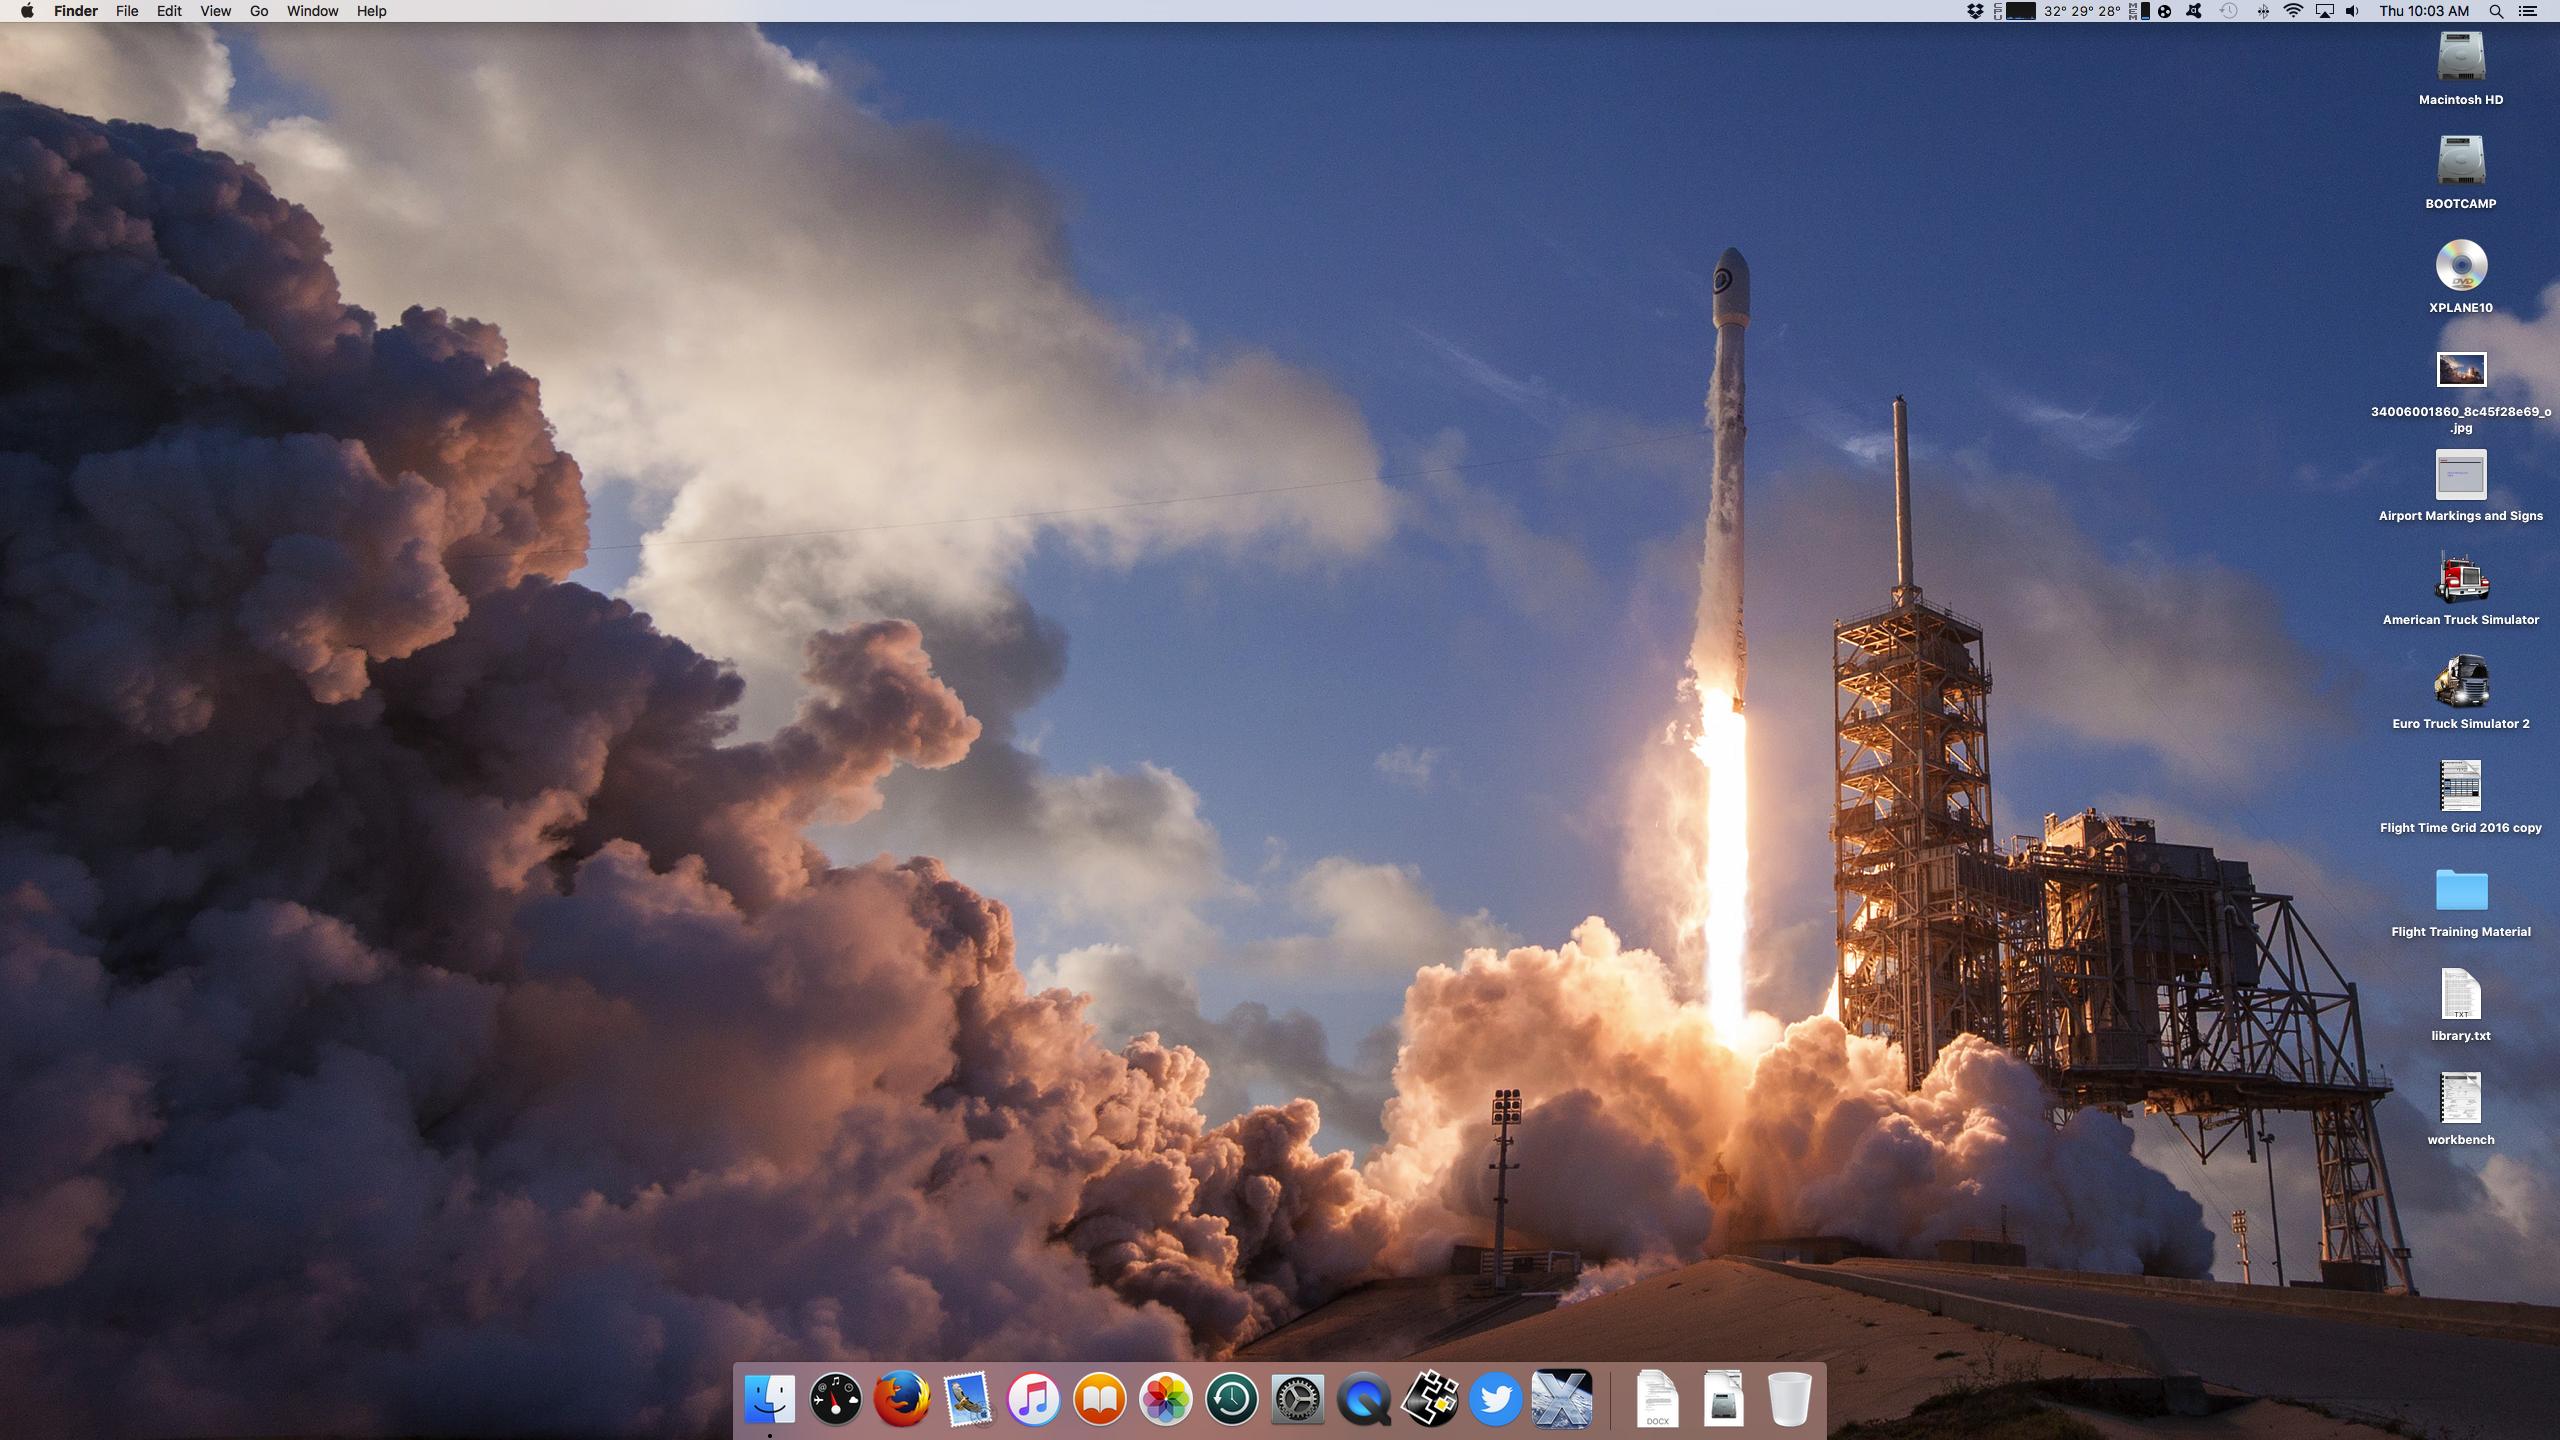Open the black vinyl-record app in Dock

(x=1430, y=1398)
